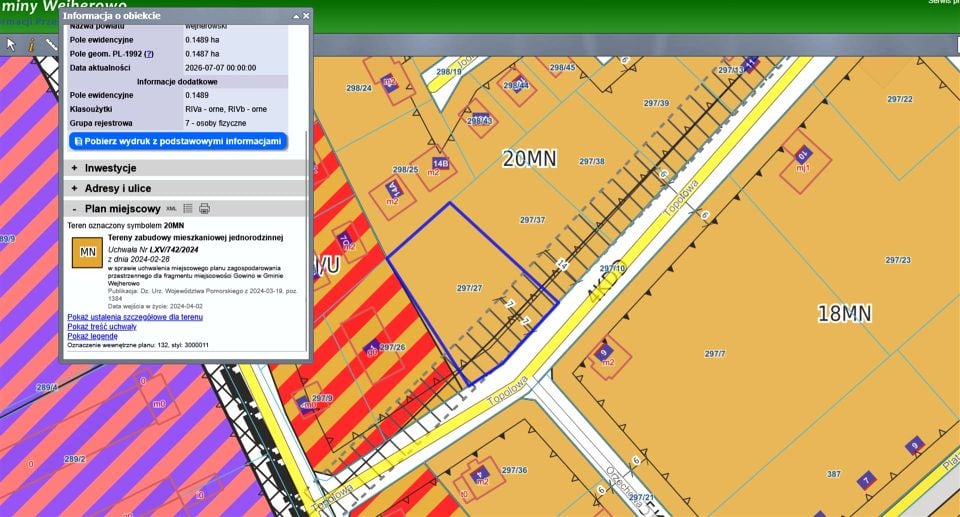Close the Informacja o obiekcie panel
This screenshot has width=960, height=517.
(306, 16)
